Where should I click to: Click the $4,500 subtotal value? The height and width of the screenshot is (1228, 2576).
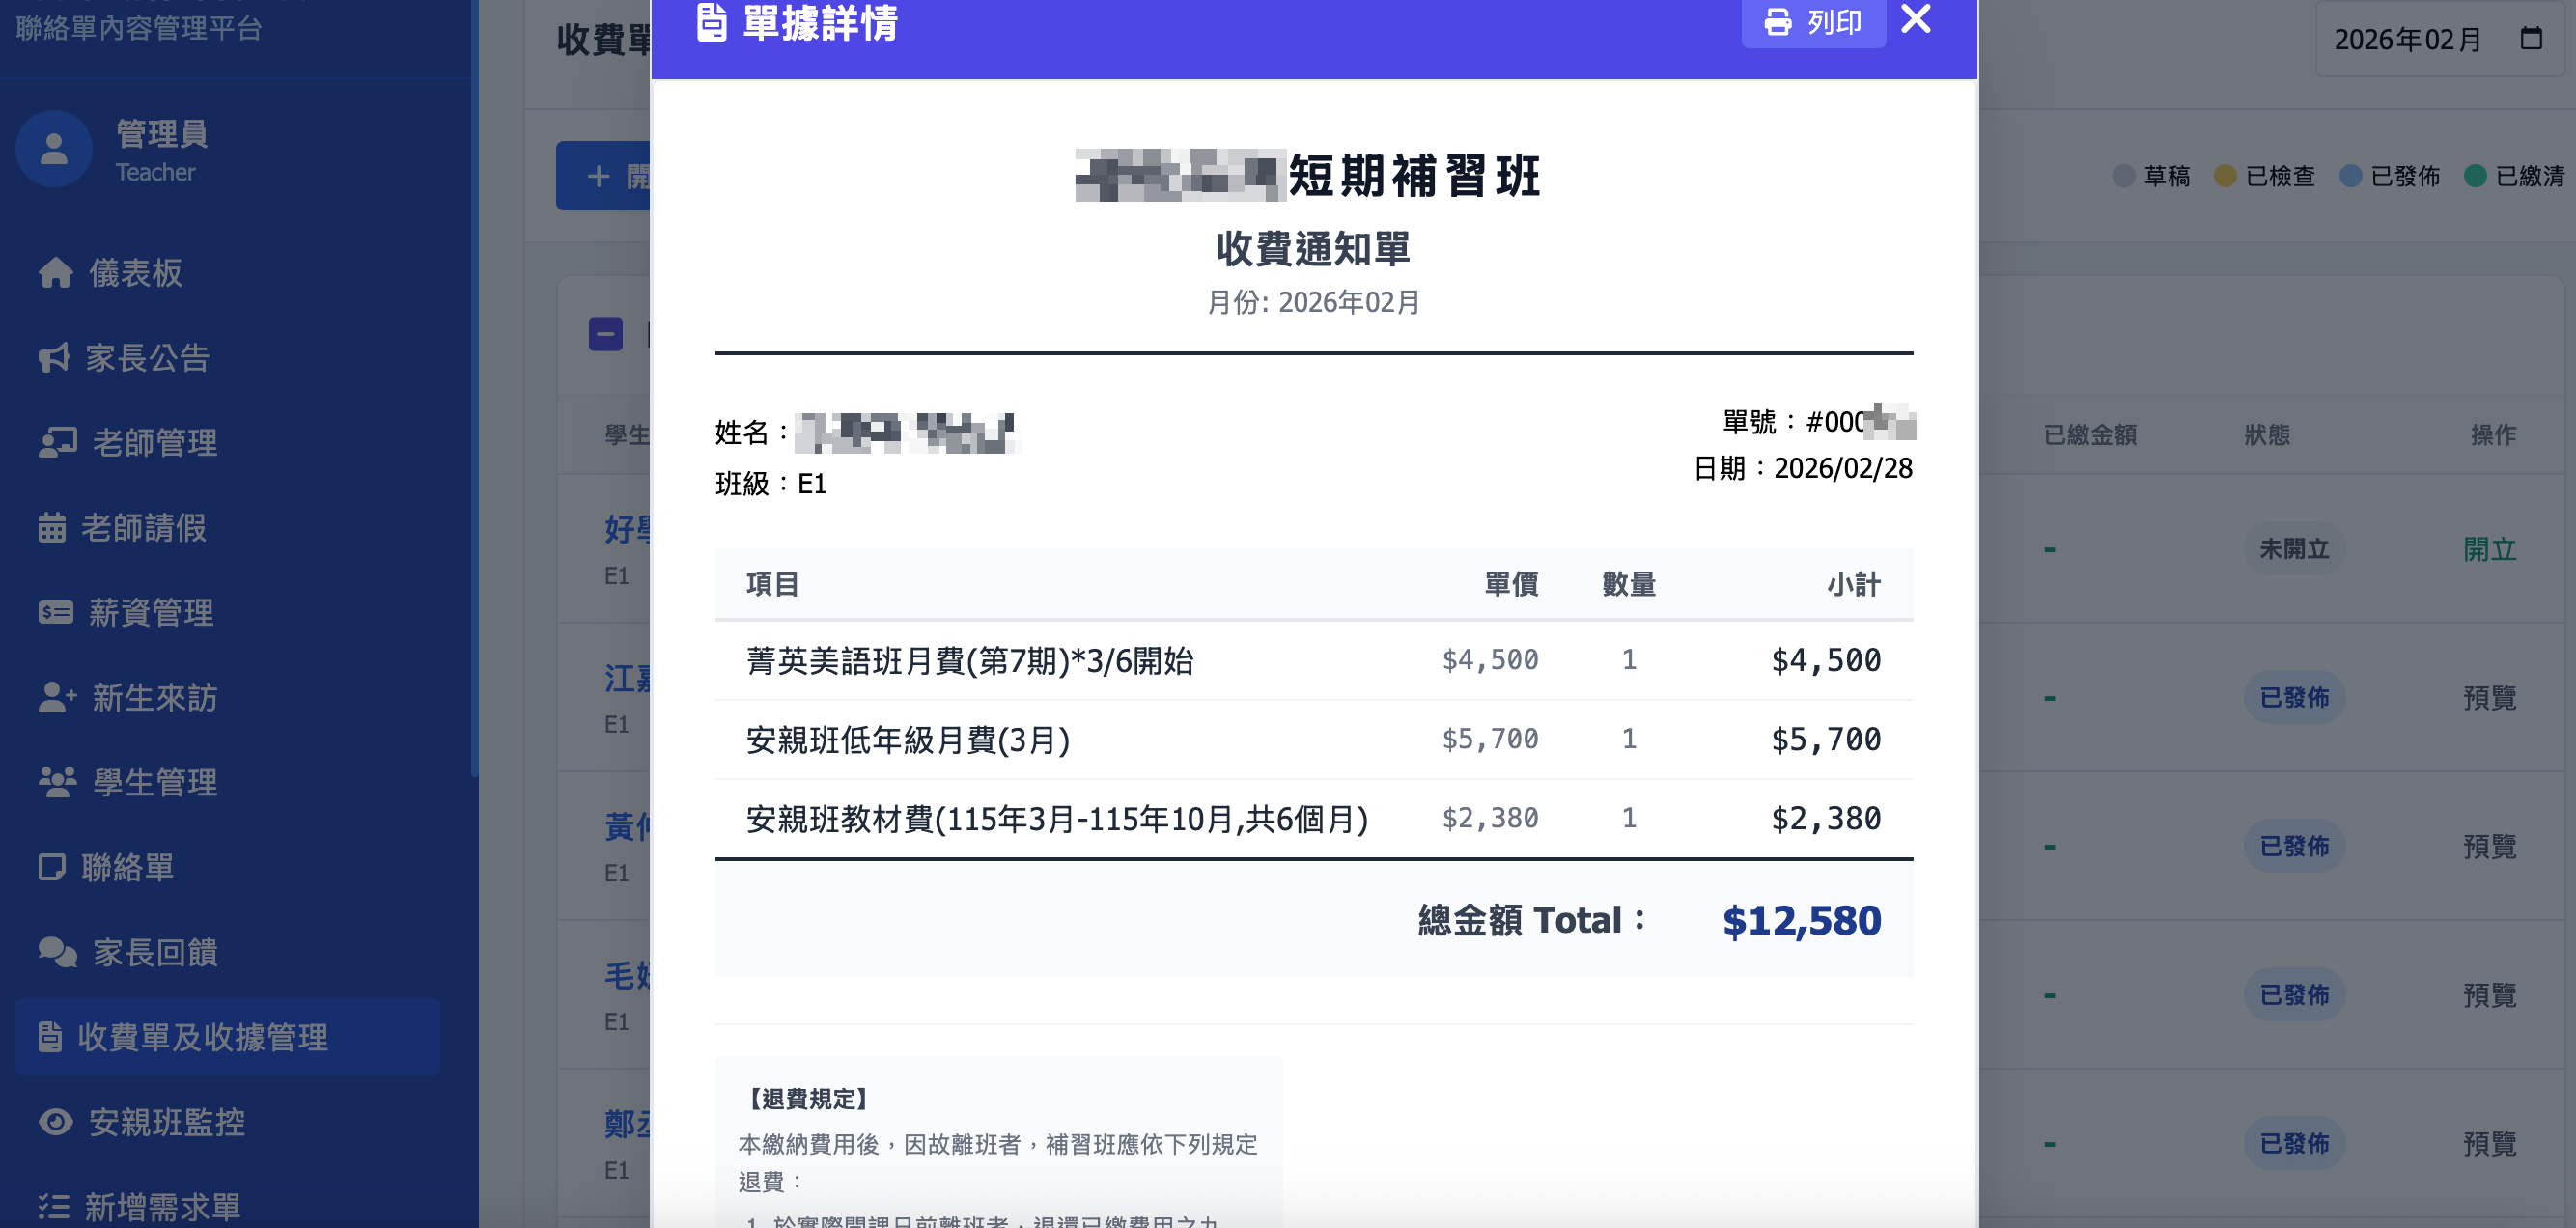point(1826,660)
